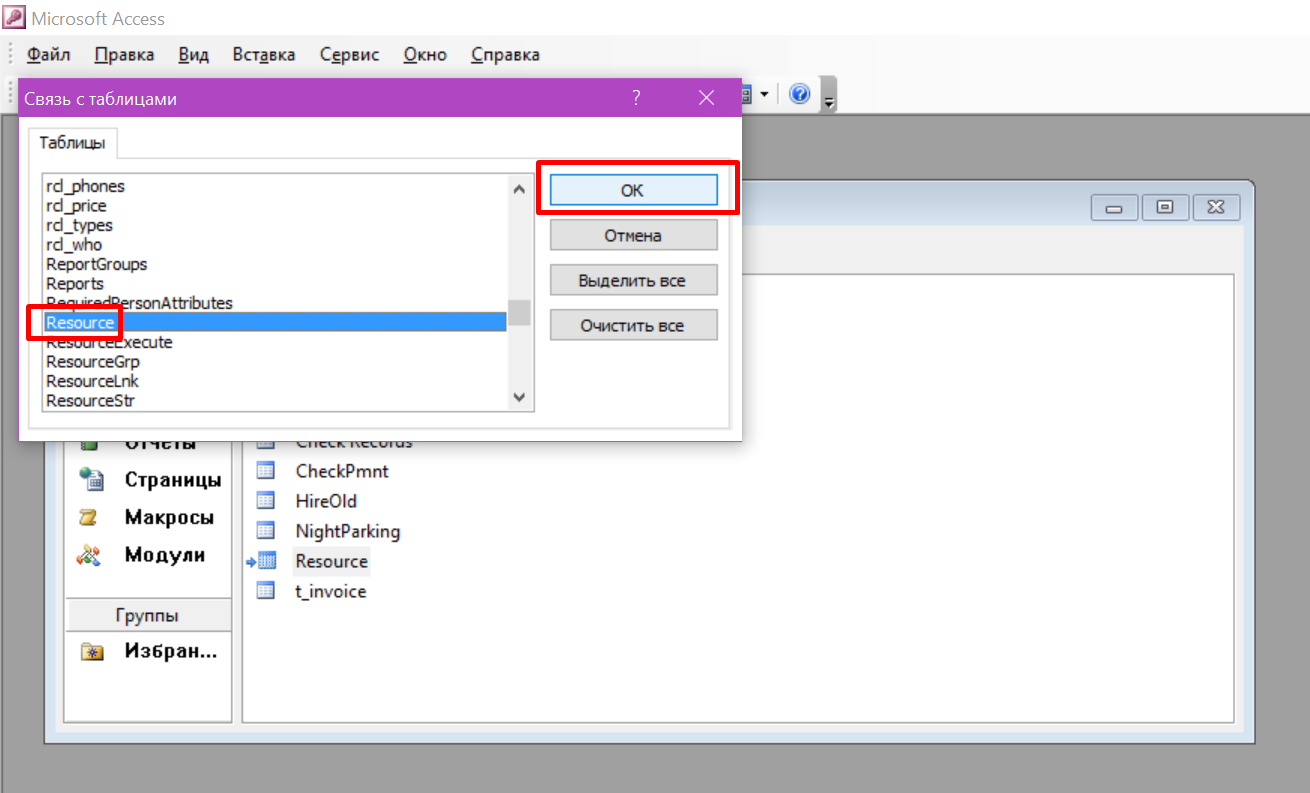Open the Правка menu

tap(124, 55)
